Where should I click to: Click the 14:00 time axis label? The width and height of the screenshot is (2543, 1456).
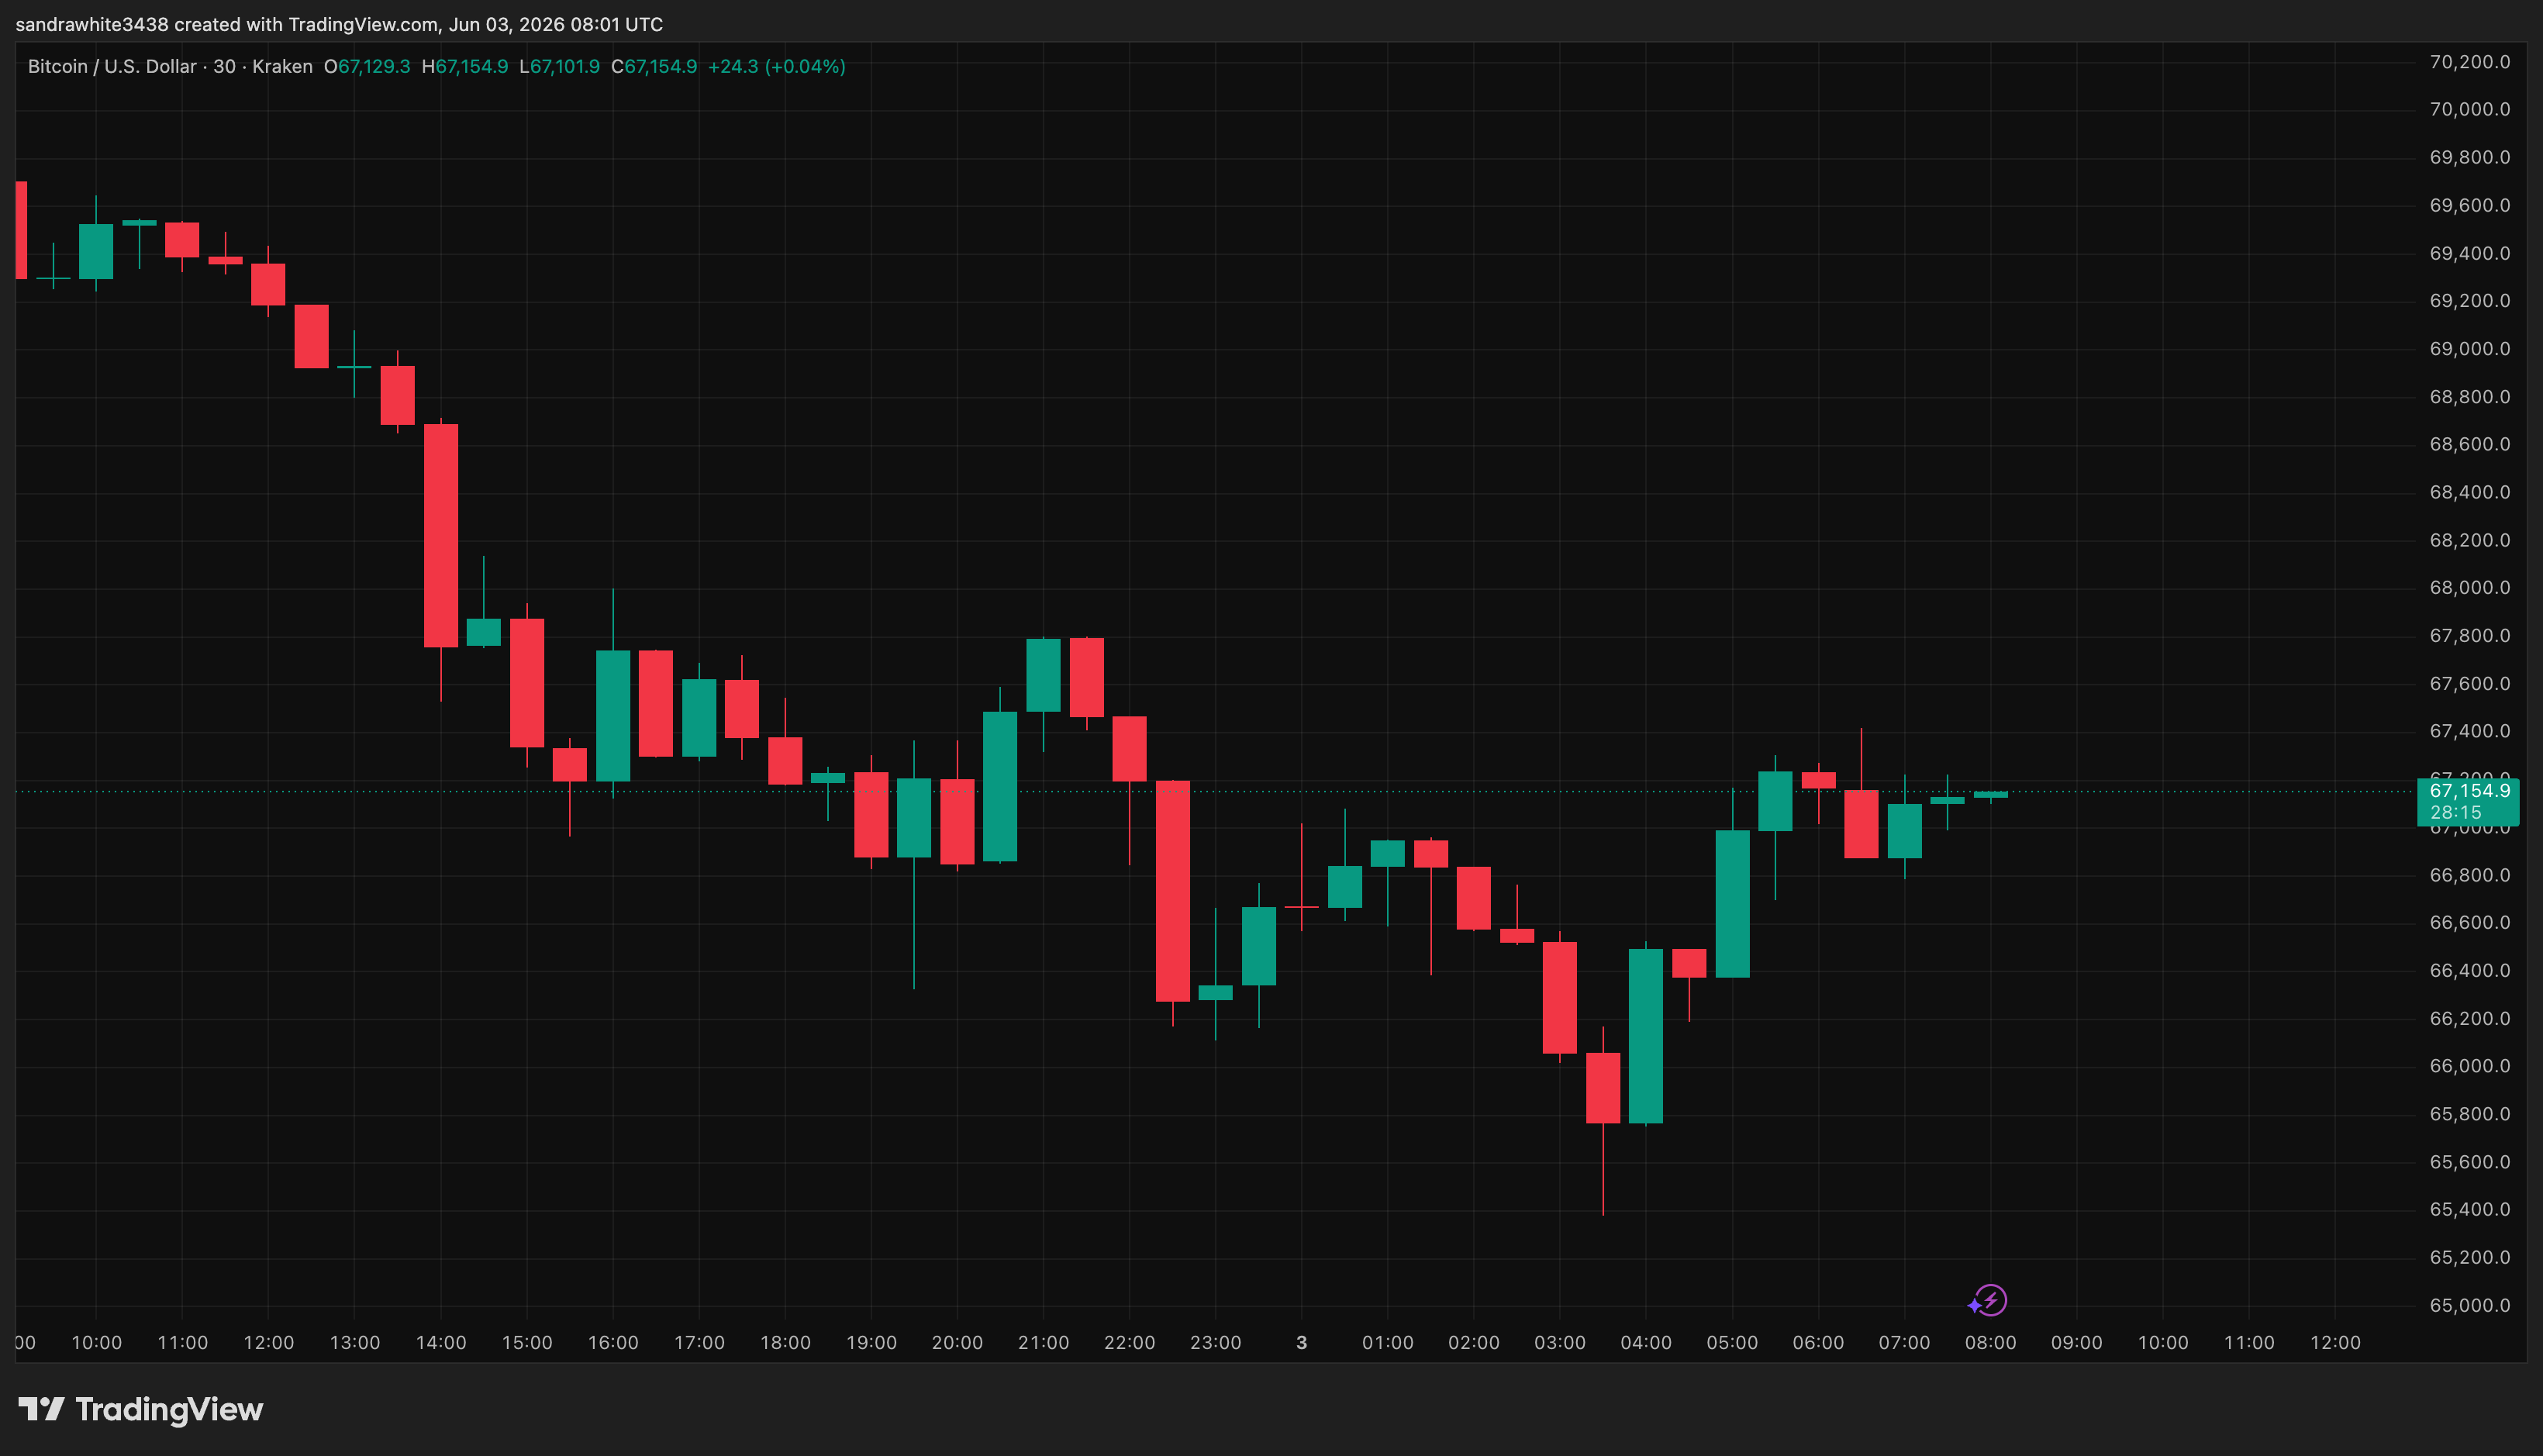tap(441, 1343)
